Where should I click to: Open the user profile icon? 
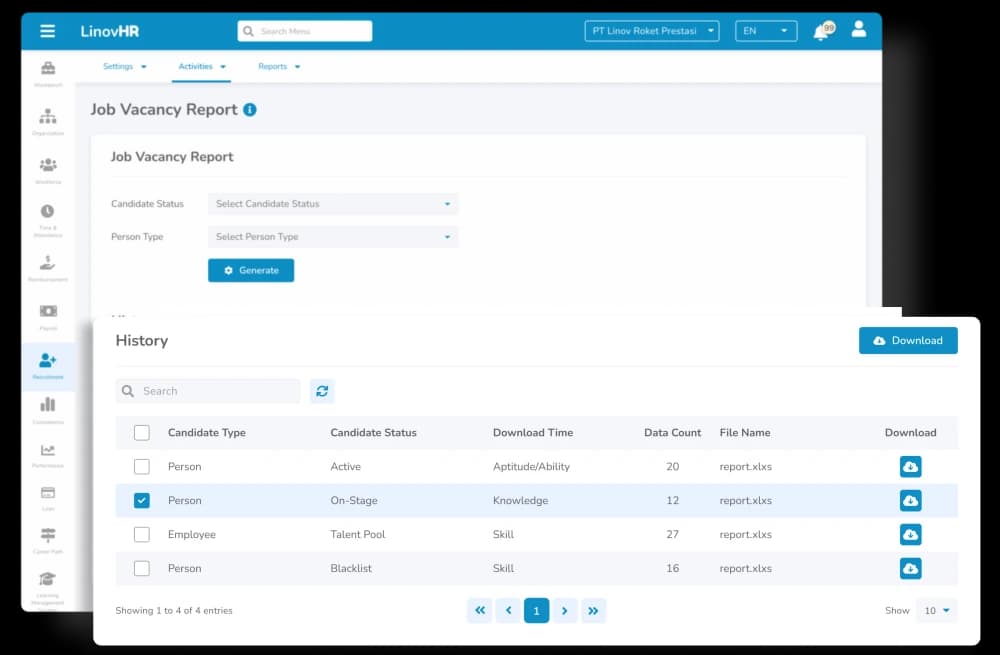858,29
